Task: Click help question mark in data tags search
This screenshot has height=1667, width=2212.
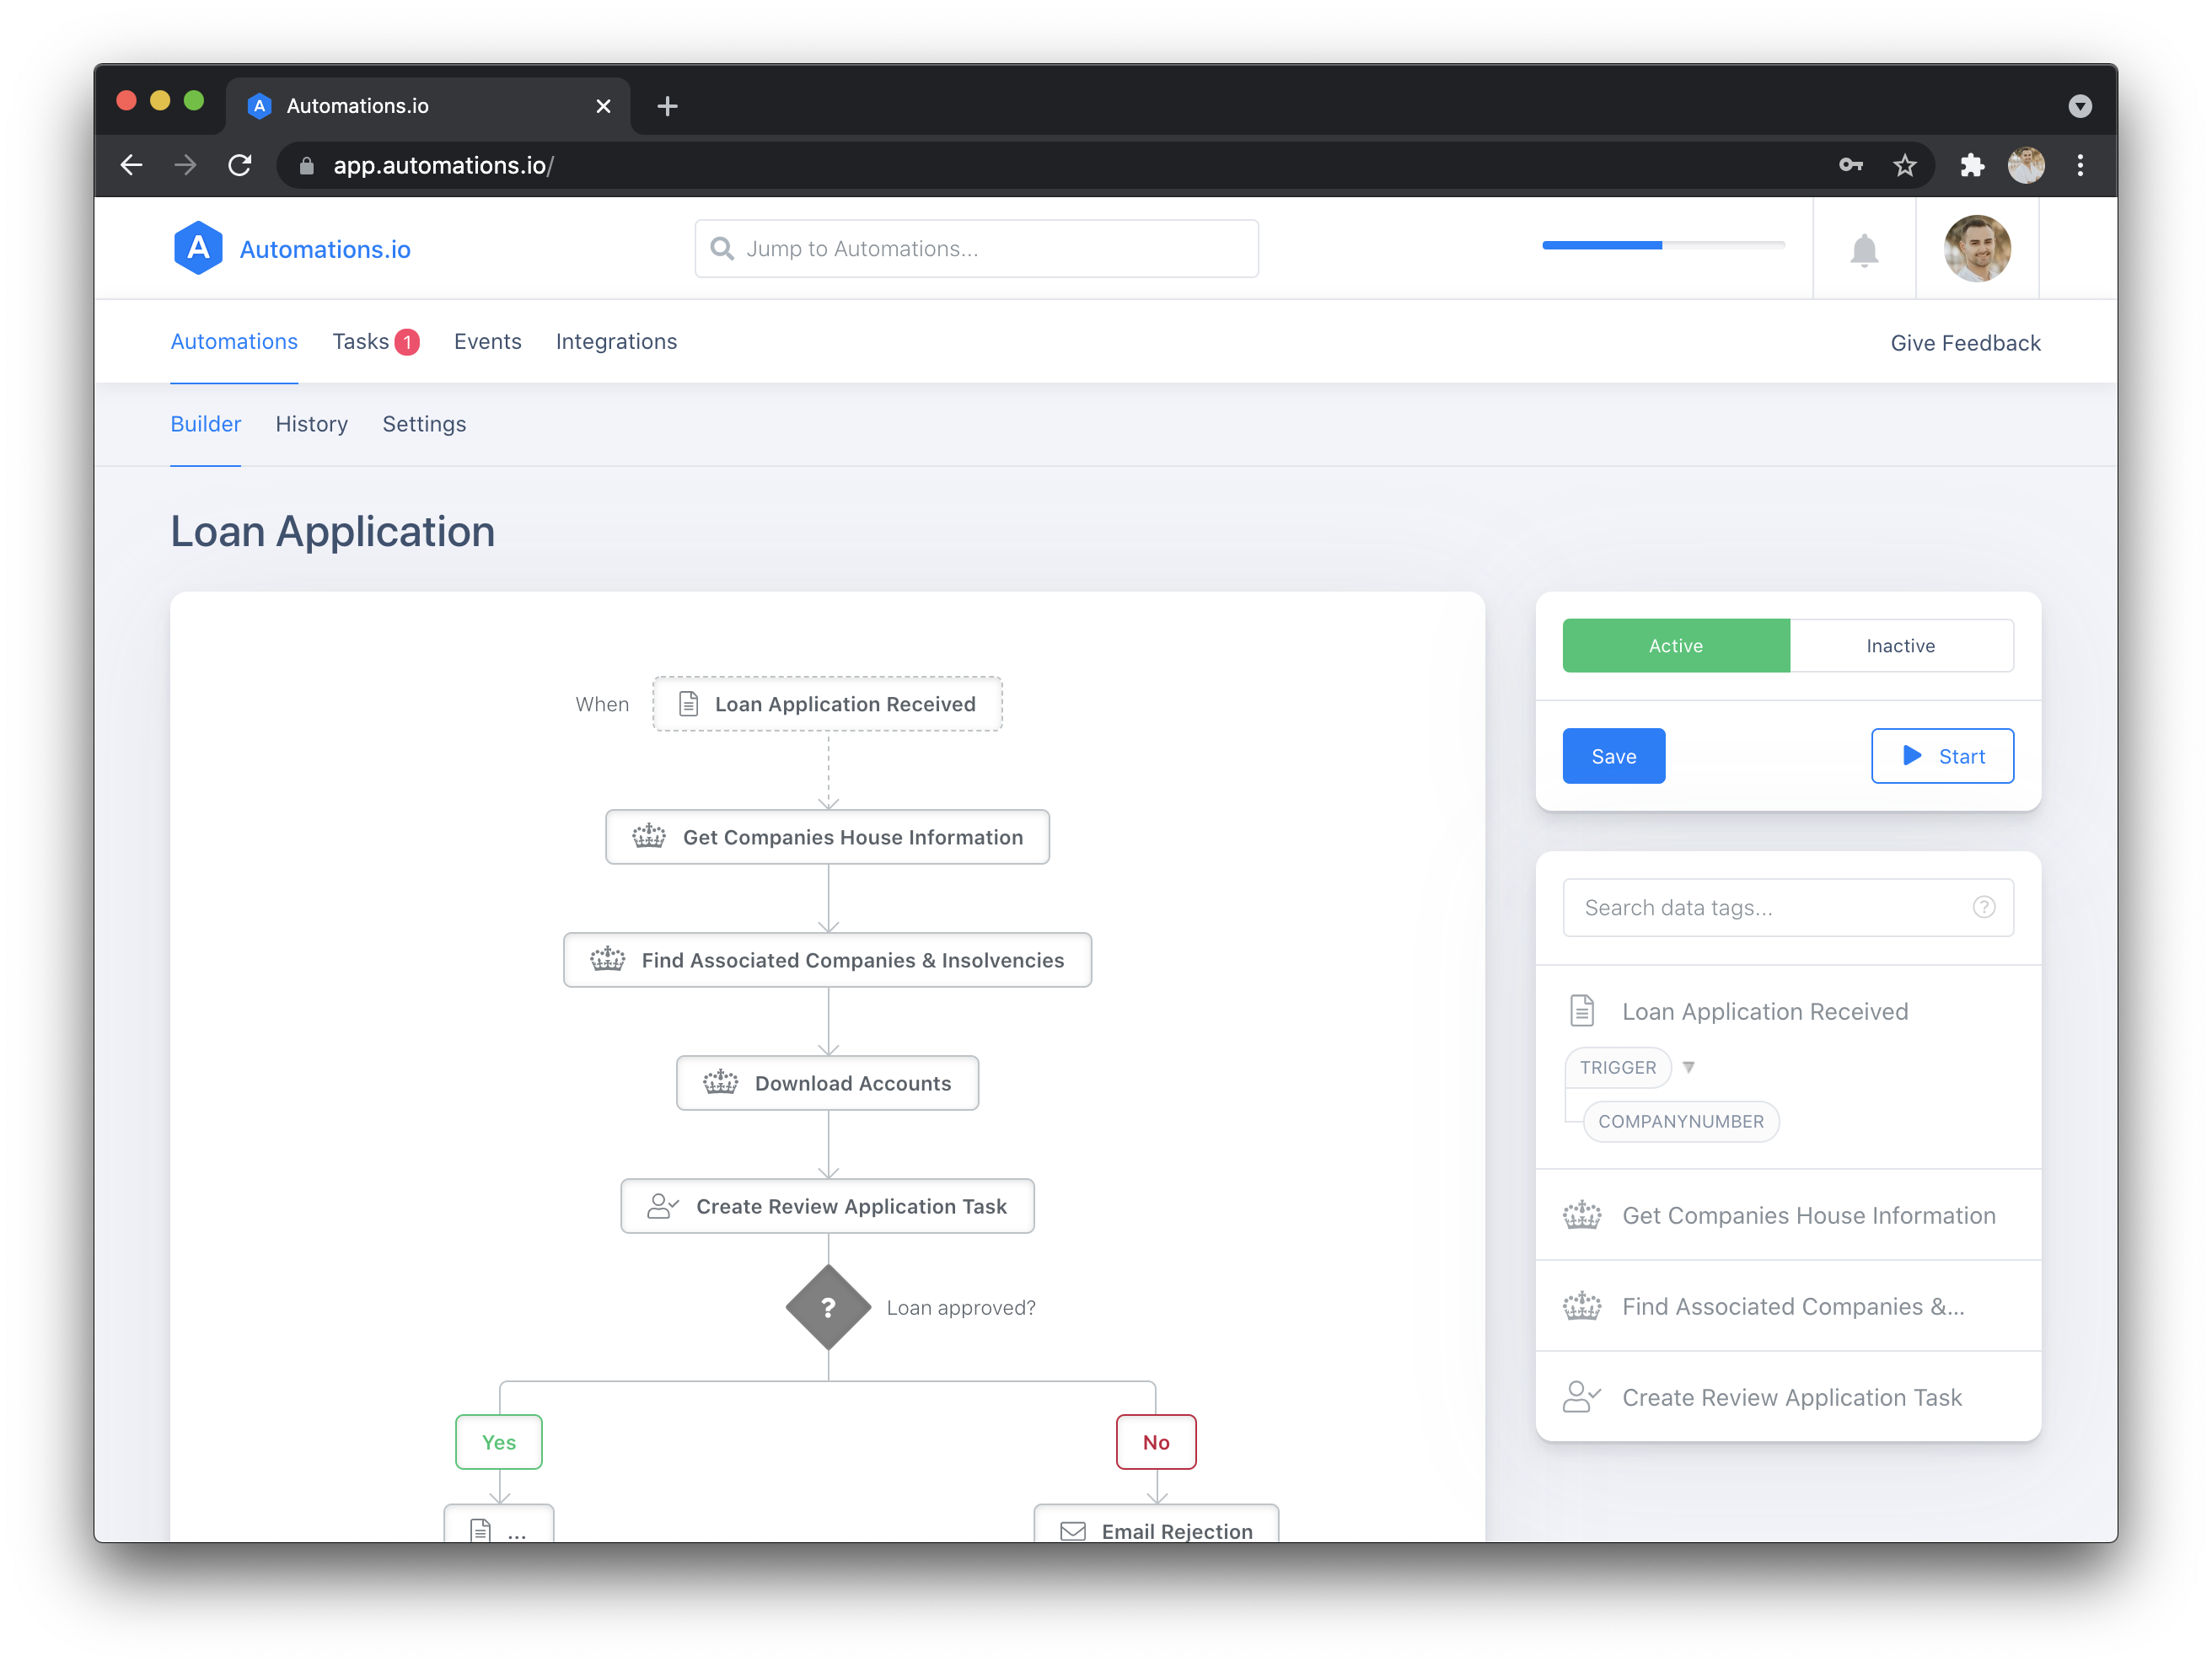Action: [1984, 907]
